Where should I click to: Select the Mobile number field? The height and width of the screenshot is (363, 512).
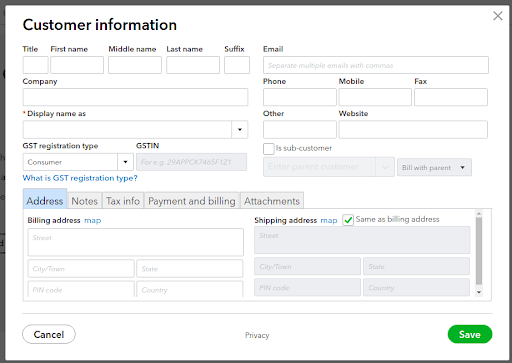(x=375, y=97)
